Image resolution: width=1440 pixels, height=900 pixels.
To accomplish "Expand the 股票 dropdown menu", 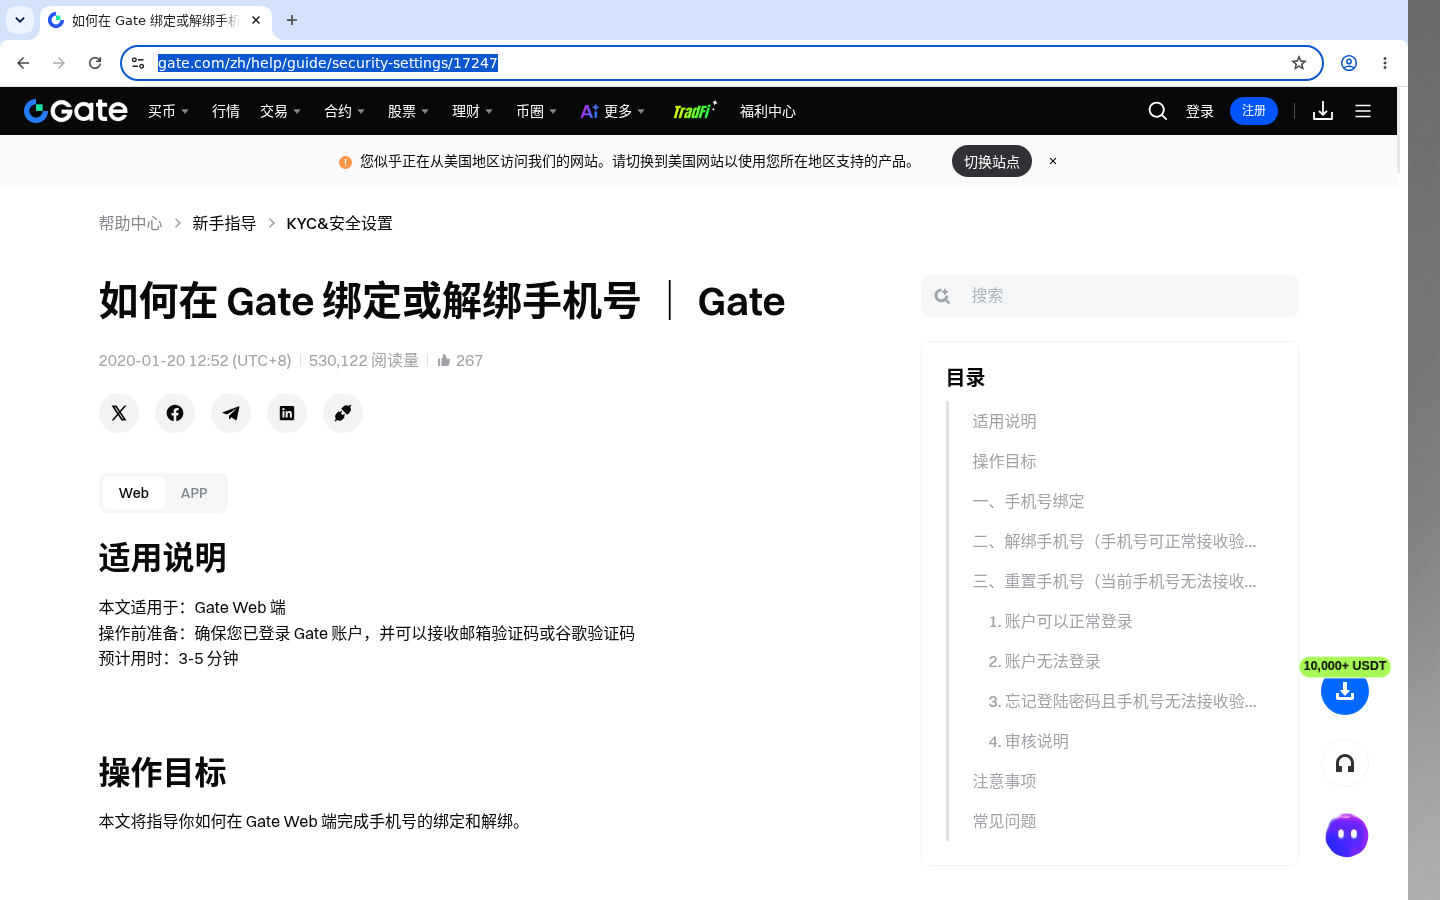I will pos(408,111).
